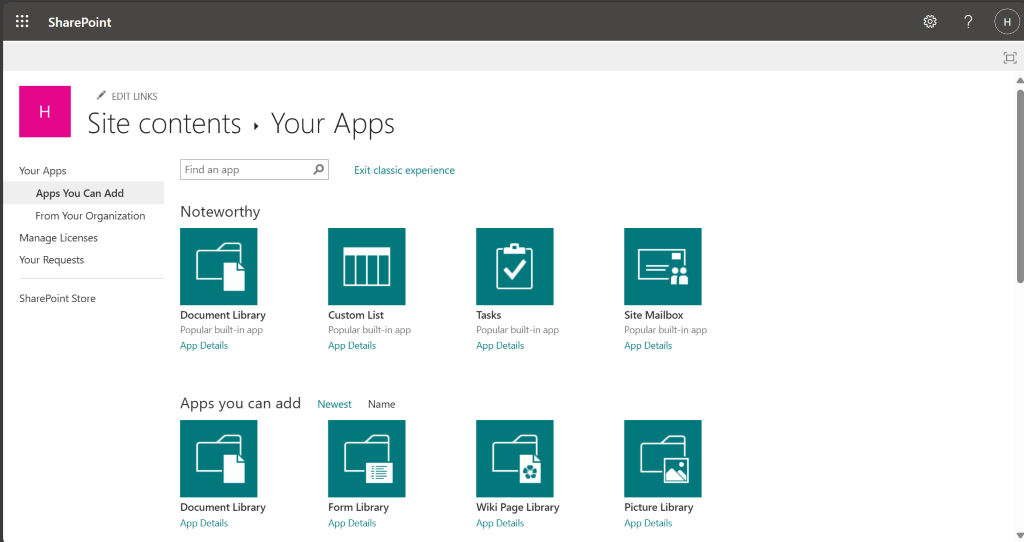Open Manage Licenses in left navigation
The height and width of the screenshot is (542, 1024).
point(58,238)
